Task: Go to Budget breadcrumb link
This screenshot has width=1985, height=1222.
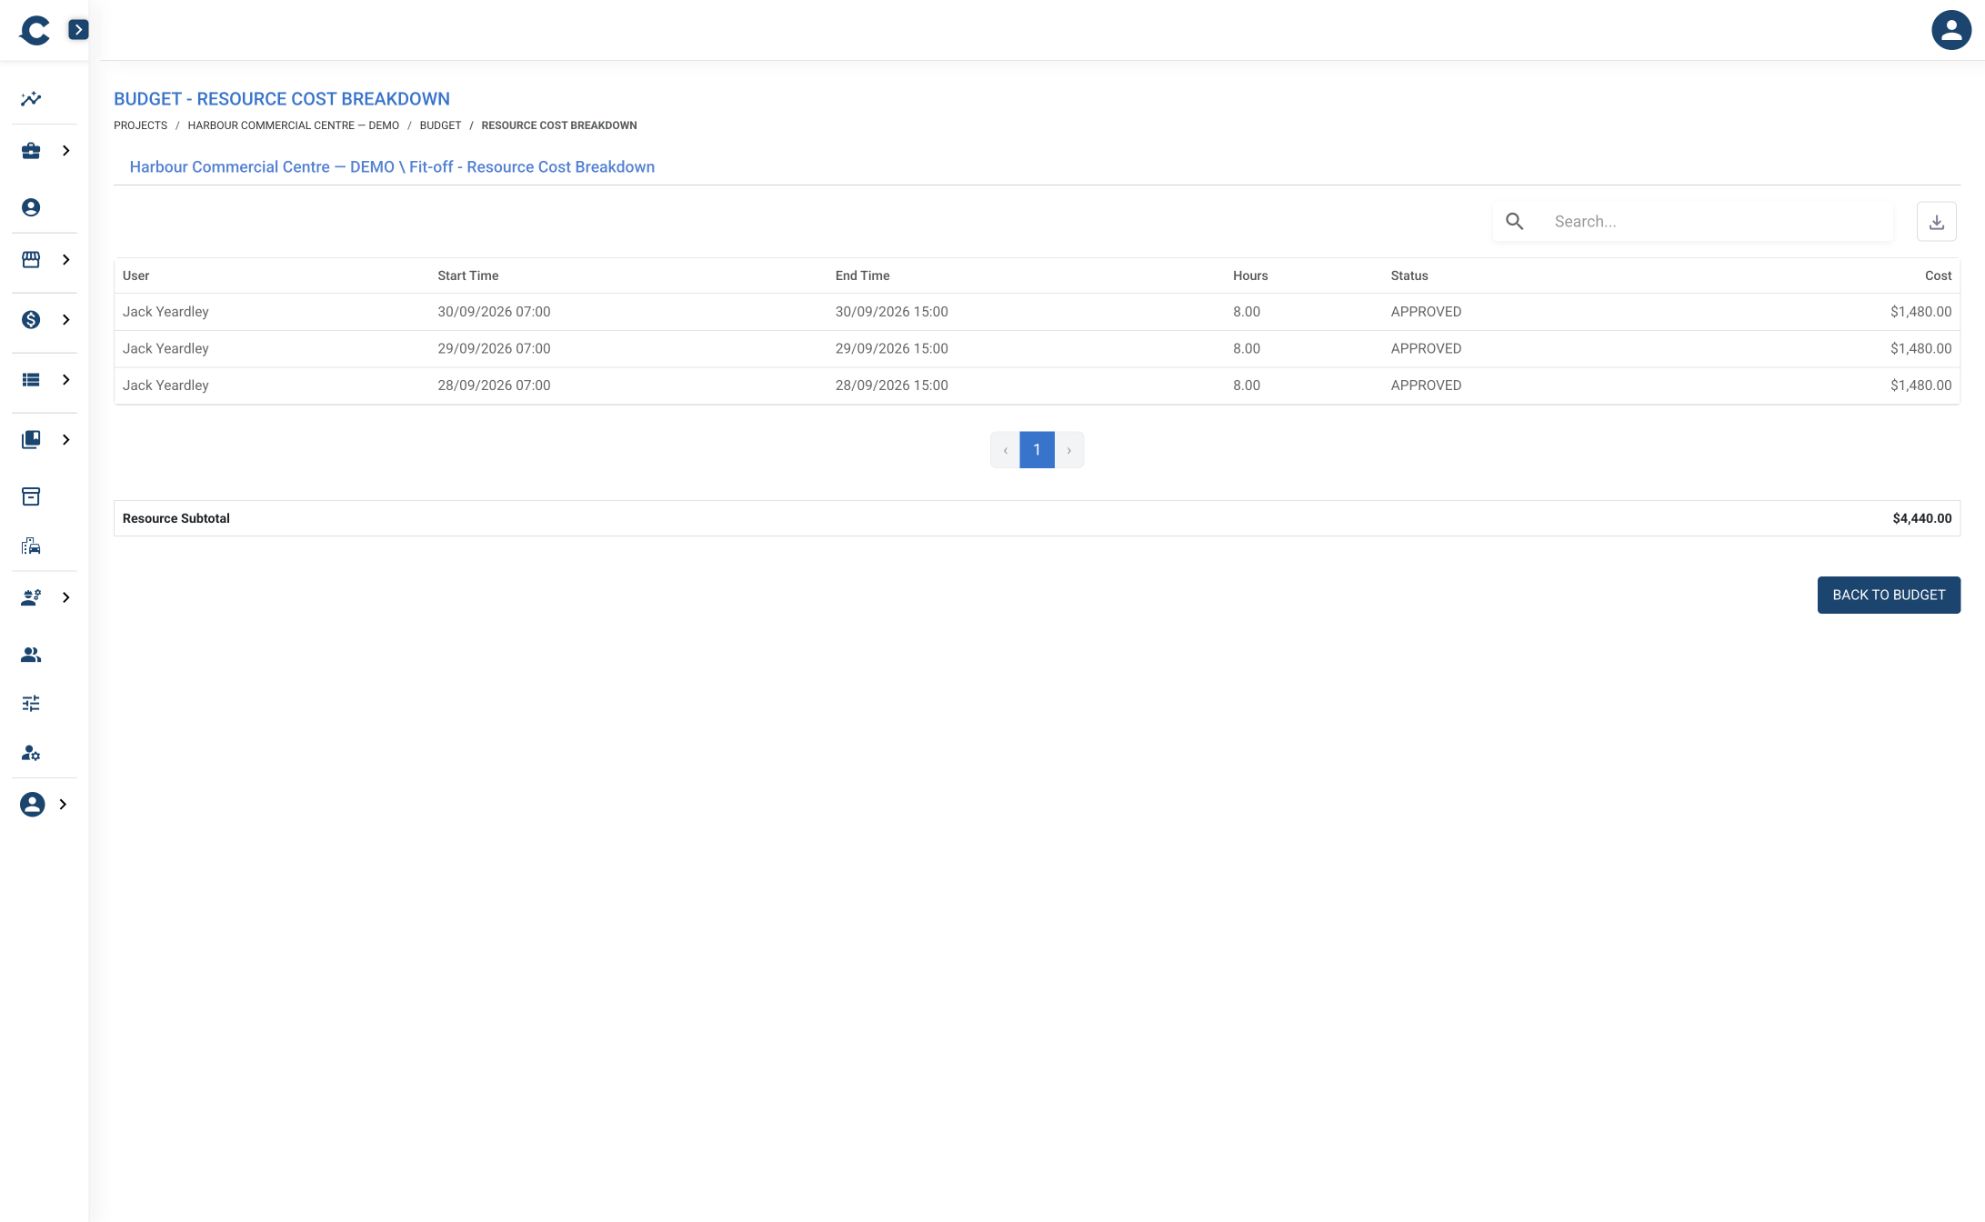Action: tap(440, 126)
